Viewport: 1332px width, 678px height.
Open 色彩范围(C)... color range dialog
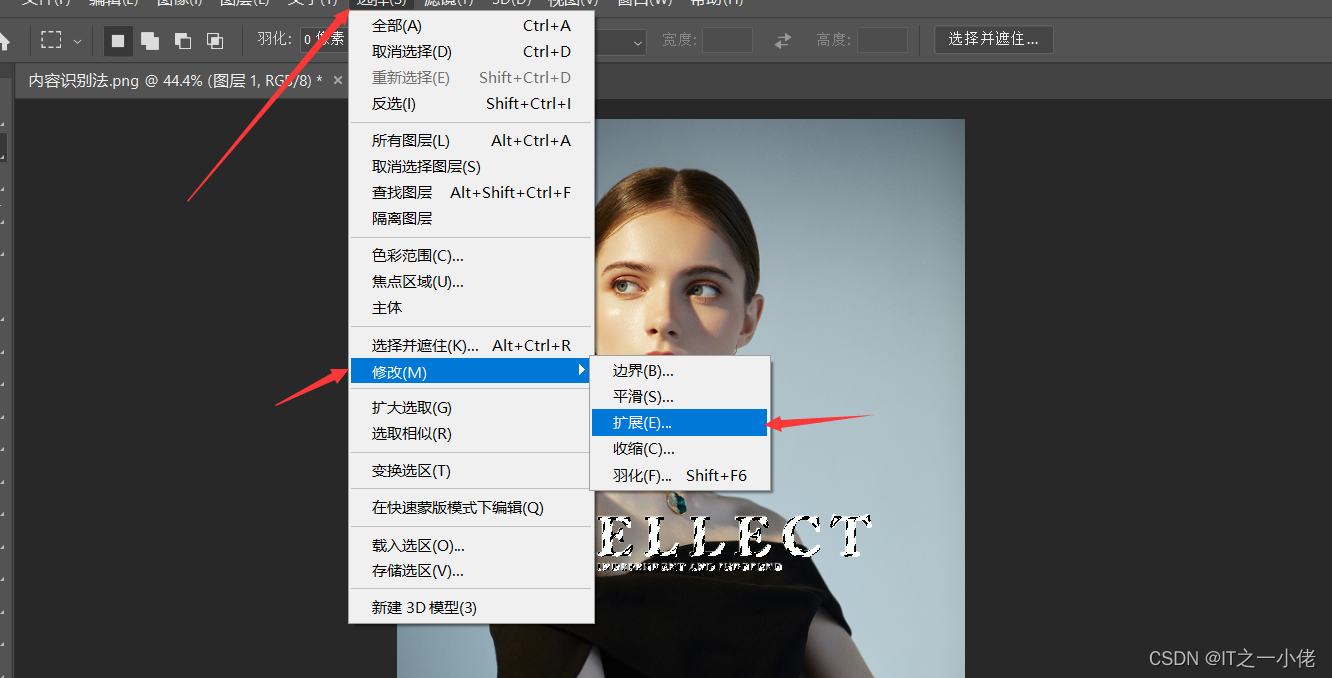coord(471,256)
